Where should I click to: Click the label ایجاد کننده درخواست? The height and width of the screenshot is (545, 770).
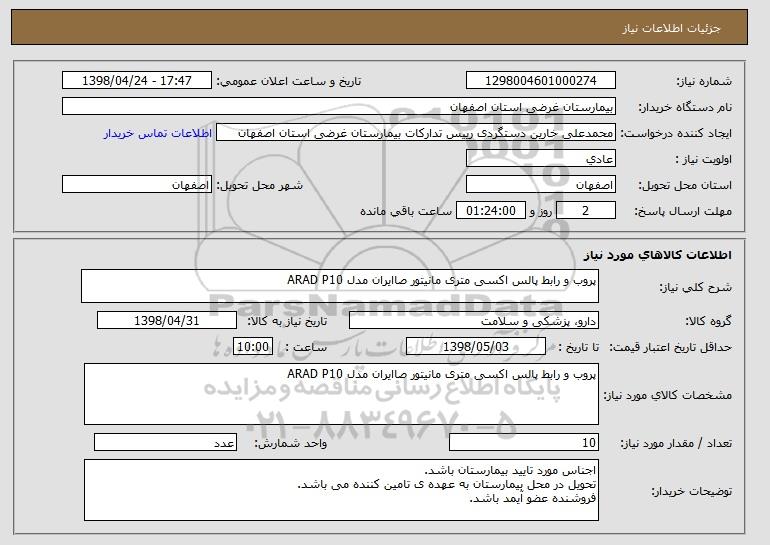(x=676, y=134)
